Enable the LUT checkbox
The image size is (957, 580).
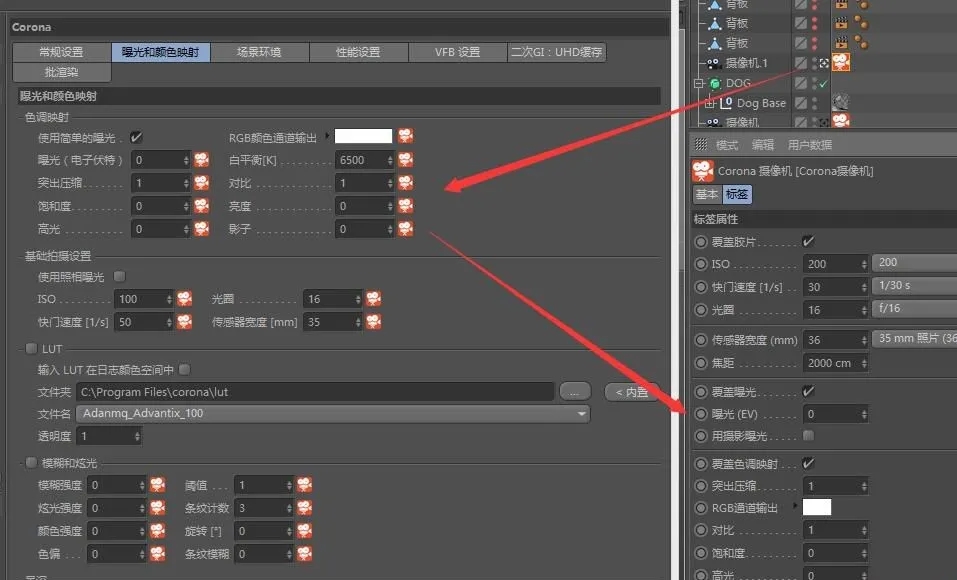[31, 349]
